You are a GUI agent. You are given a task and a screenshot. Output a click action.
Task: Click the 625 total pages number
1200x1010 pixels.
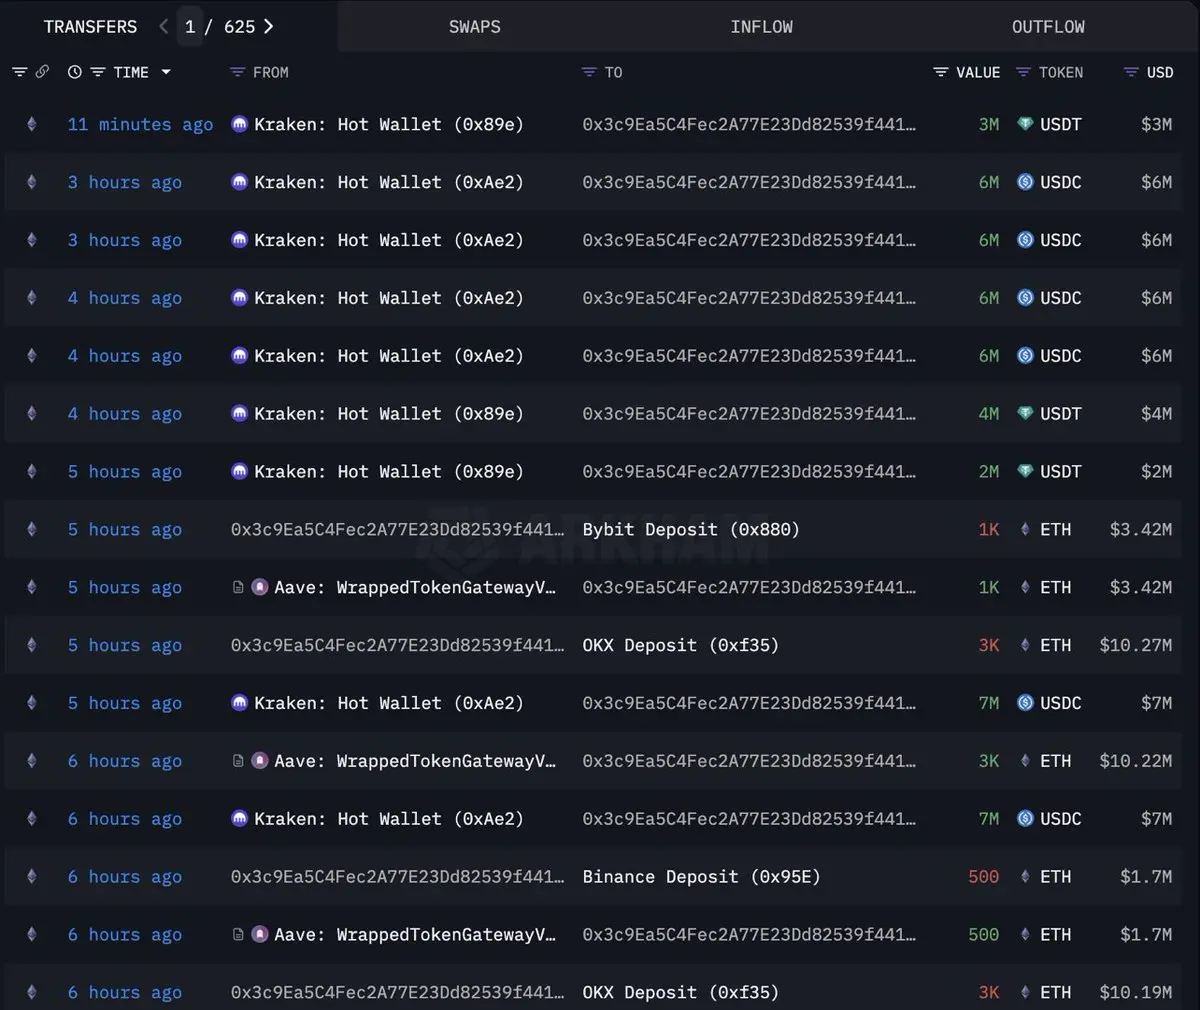(x=239, y=27)
